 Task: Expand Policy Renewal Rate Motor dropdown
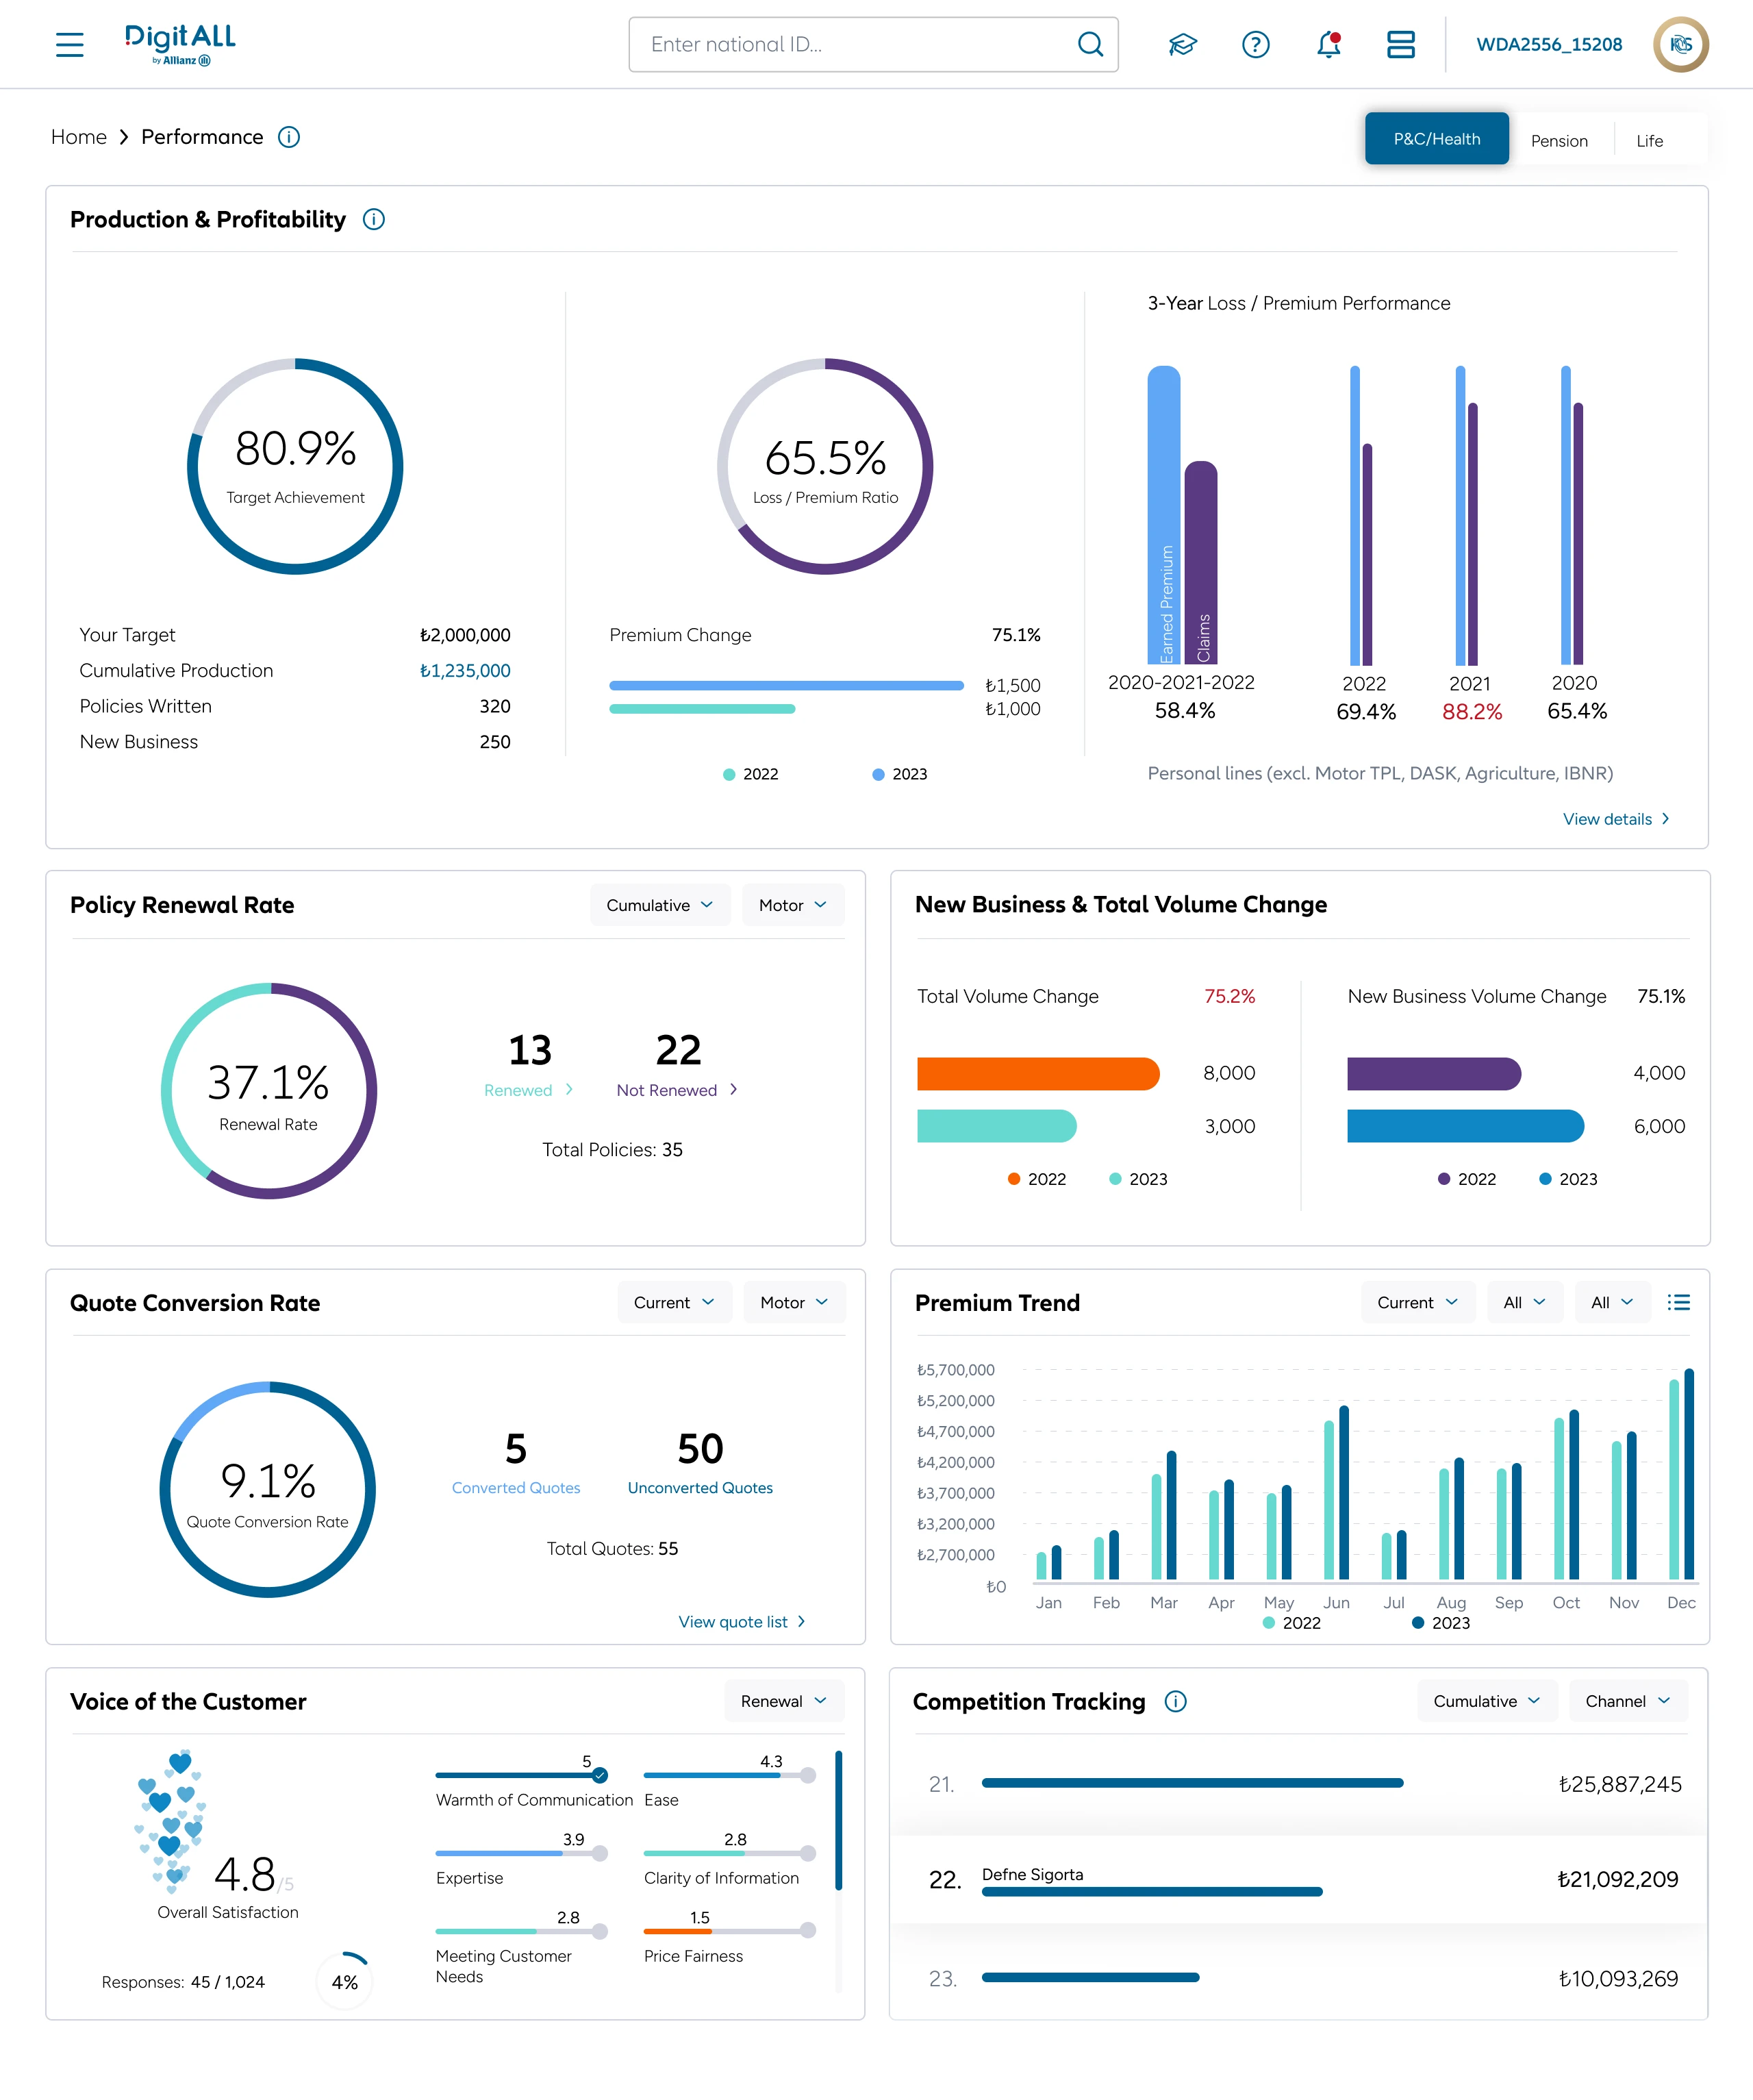(793, 905)
